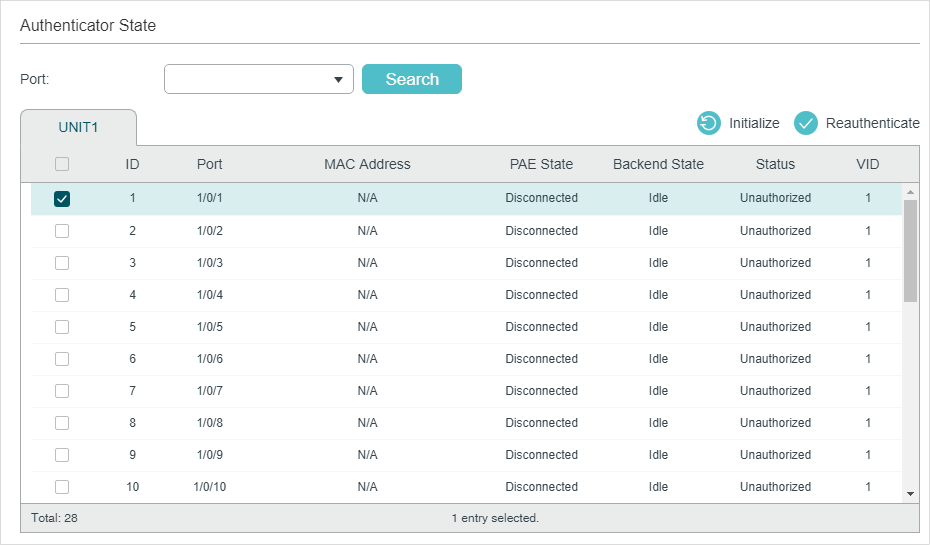Screen dimensions: 930x545
Task: Click the Port dropdown arrow
Action: pos(338,79)
